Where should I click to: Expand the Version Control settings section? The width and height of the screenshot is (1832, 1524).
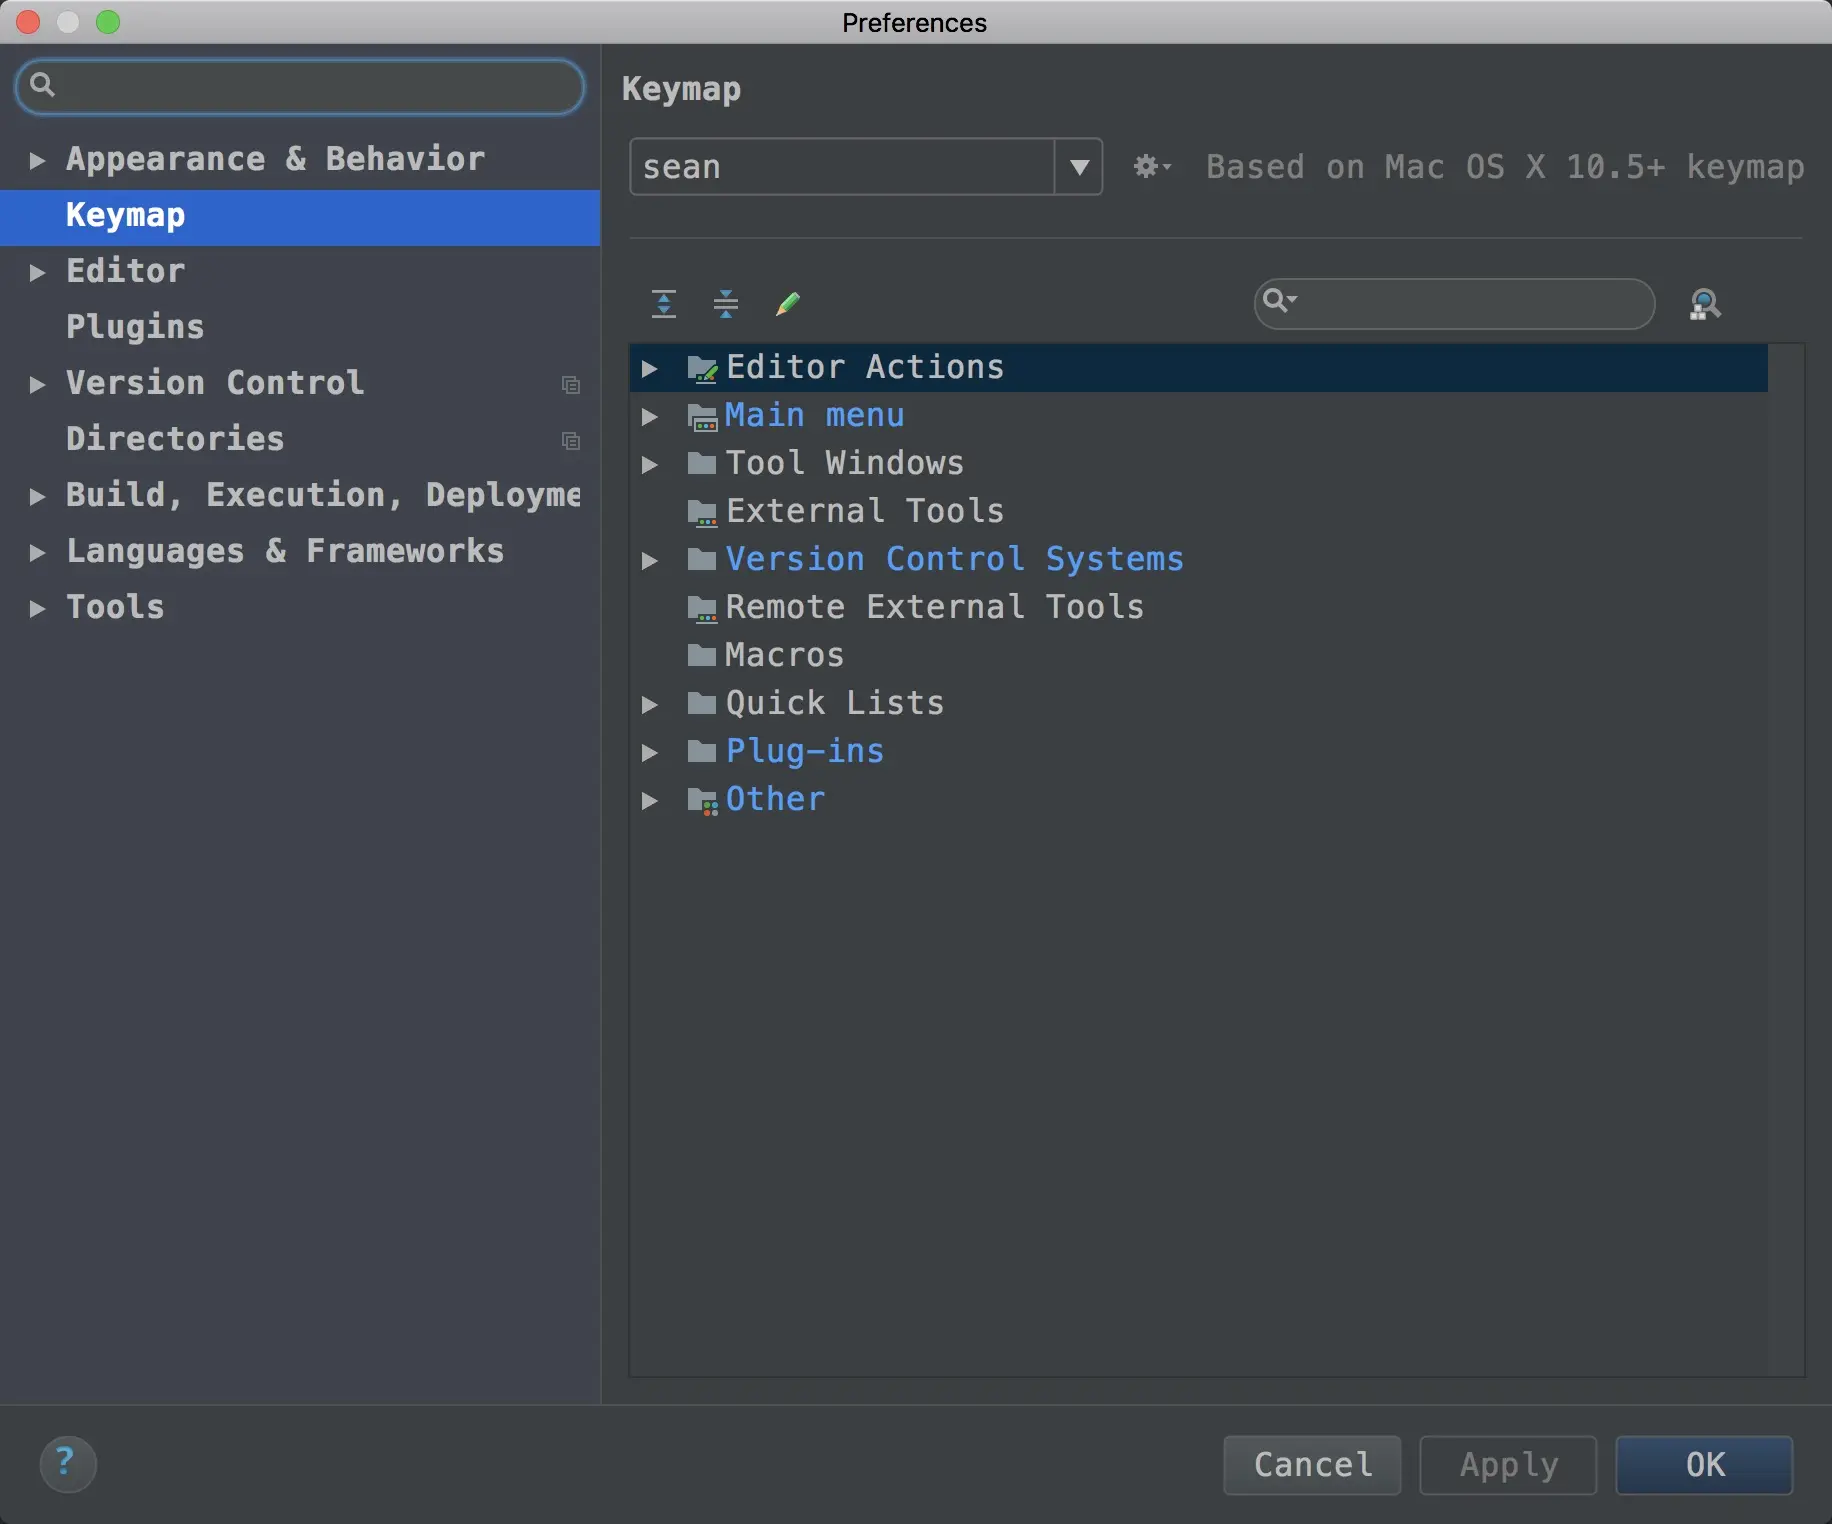(x=37, y=384)
